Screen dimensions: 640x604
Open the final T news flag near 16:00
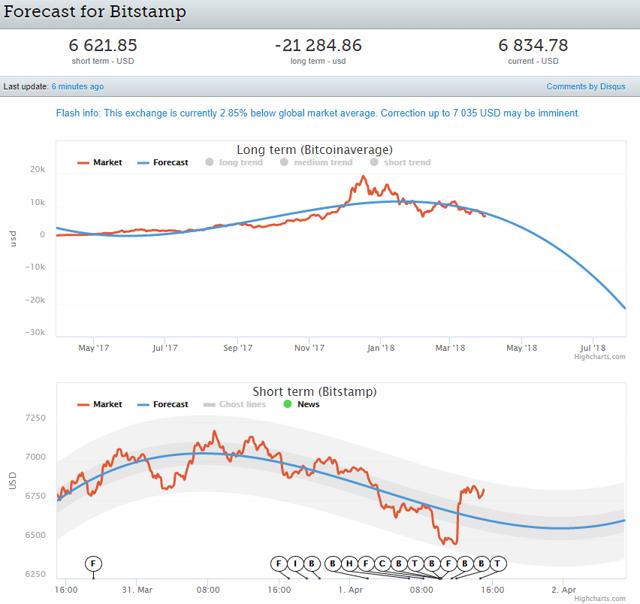pyautogui.click(x=498, y=564)
